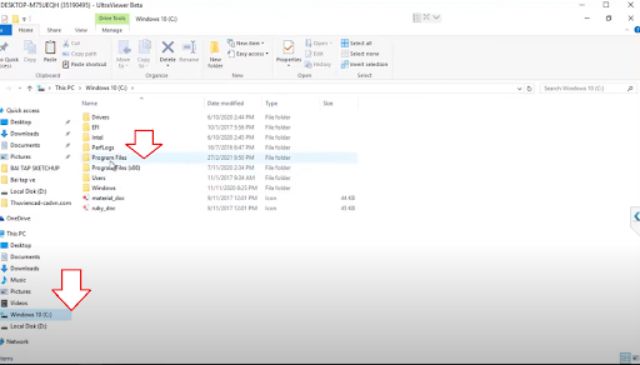This screenshot has height=365, width=640.
Task: Click This PC in the address breadcrumb
Action: [64, 88]
